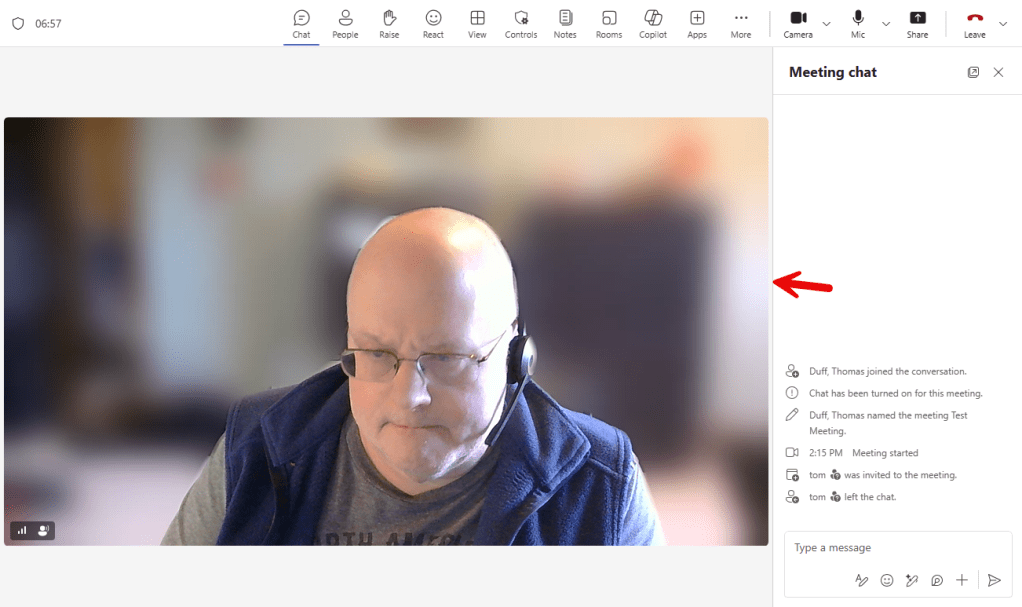Open the Apps panel

pyautogui.click(x=697, y=23)
